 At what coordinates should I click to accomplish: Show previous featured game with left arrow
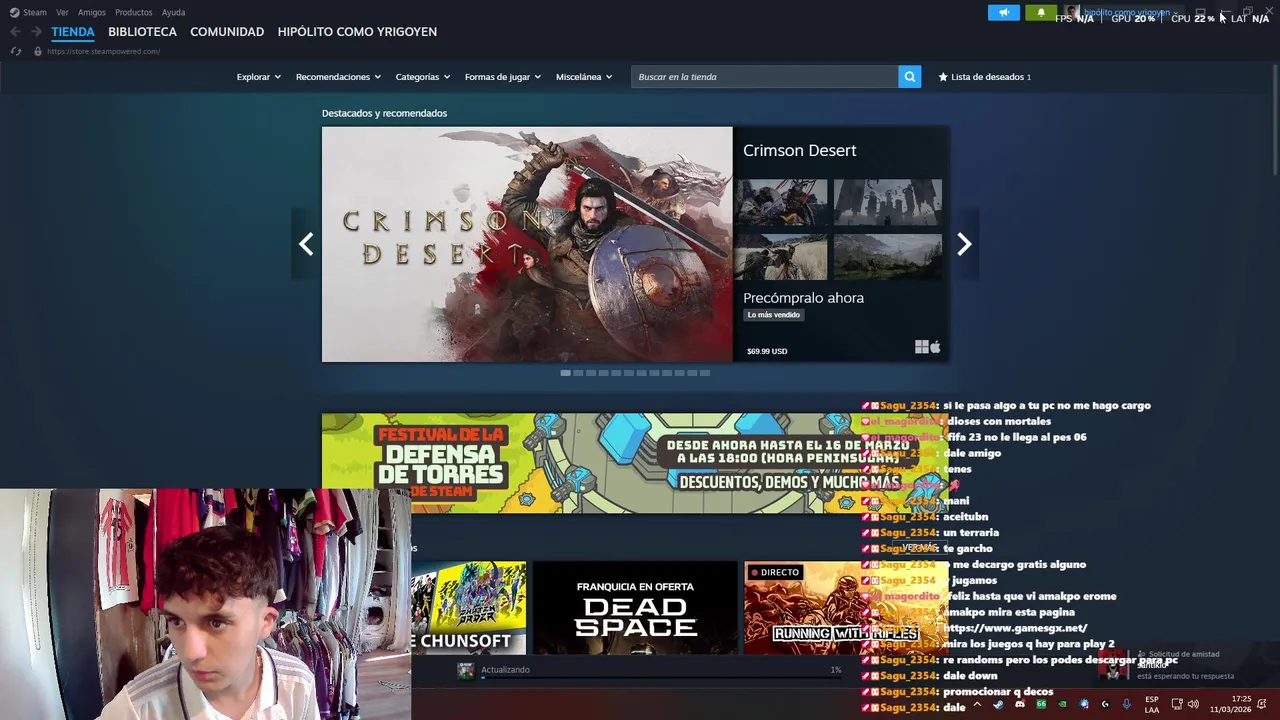[x=306, y=244]
